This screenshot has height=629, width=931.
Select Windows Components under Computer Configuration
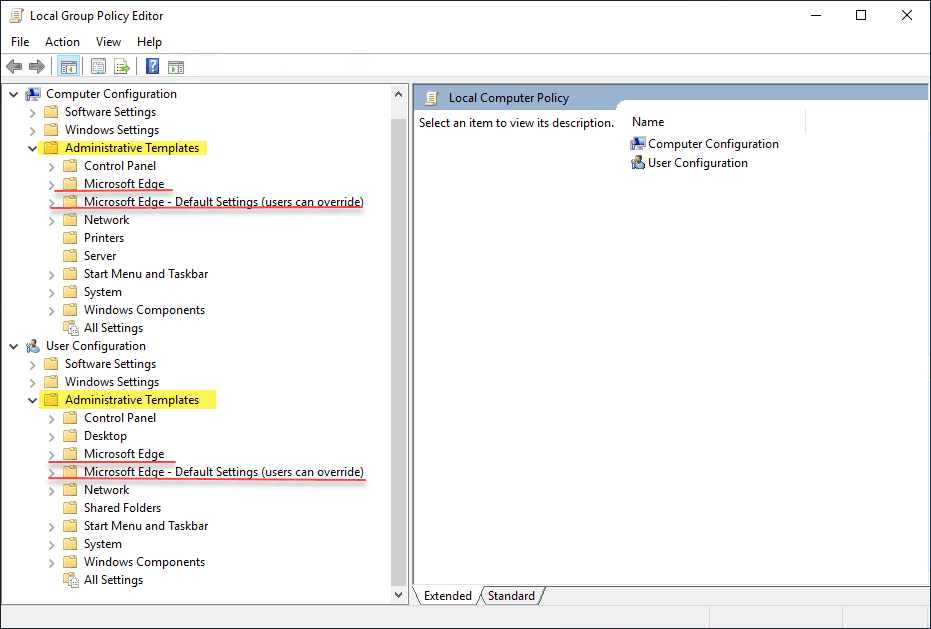(x=144, y=309)
